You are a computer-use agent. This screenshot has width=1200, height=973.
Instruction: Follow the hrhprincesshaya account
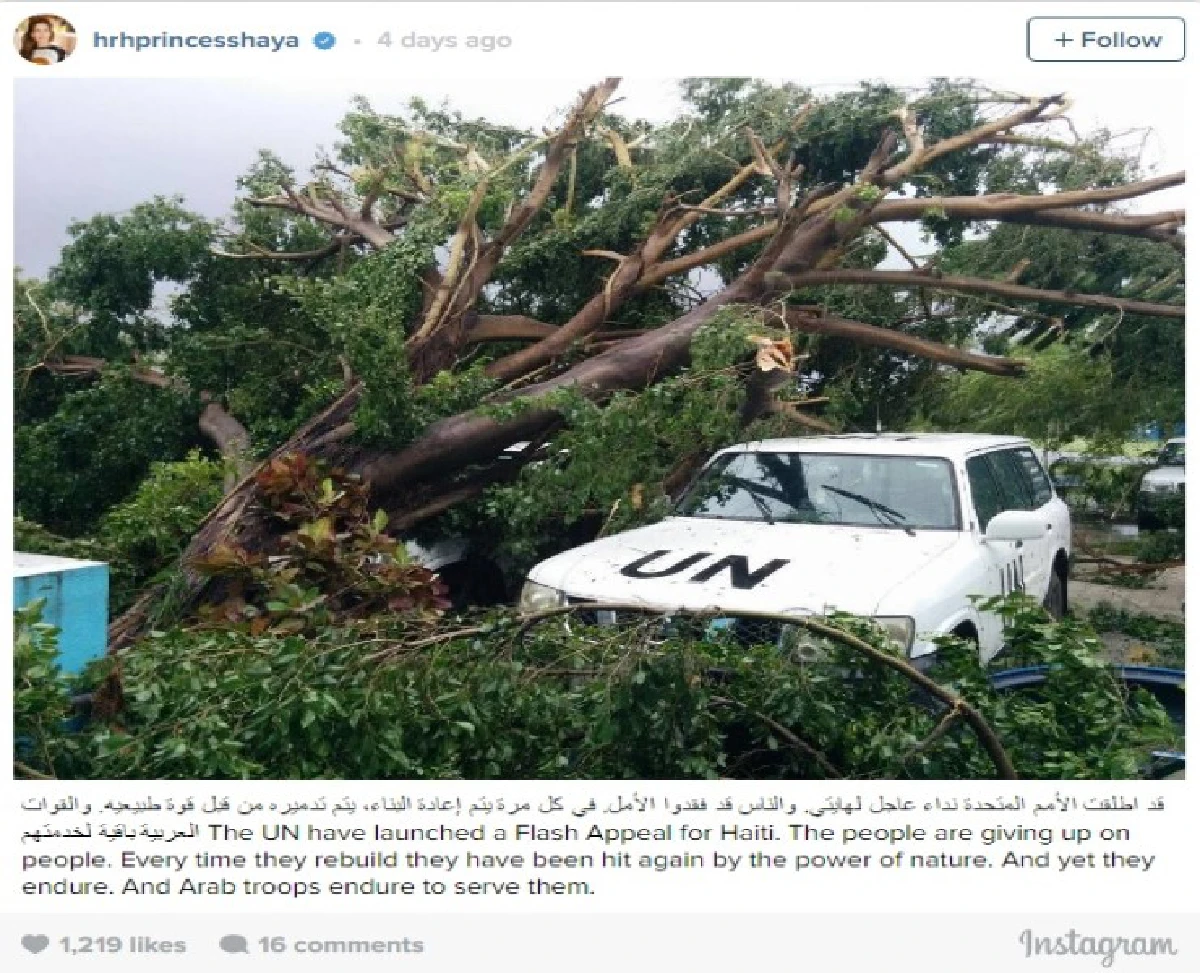[x=1106, y=40]
